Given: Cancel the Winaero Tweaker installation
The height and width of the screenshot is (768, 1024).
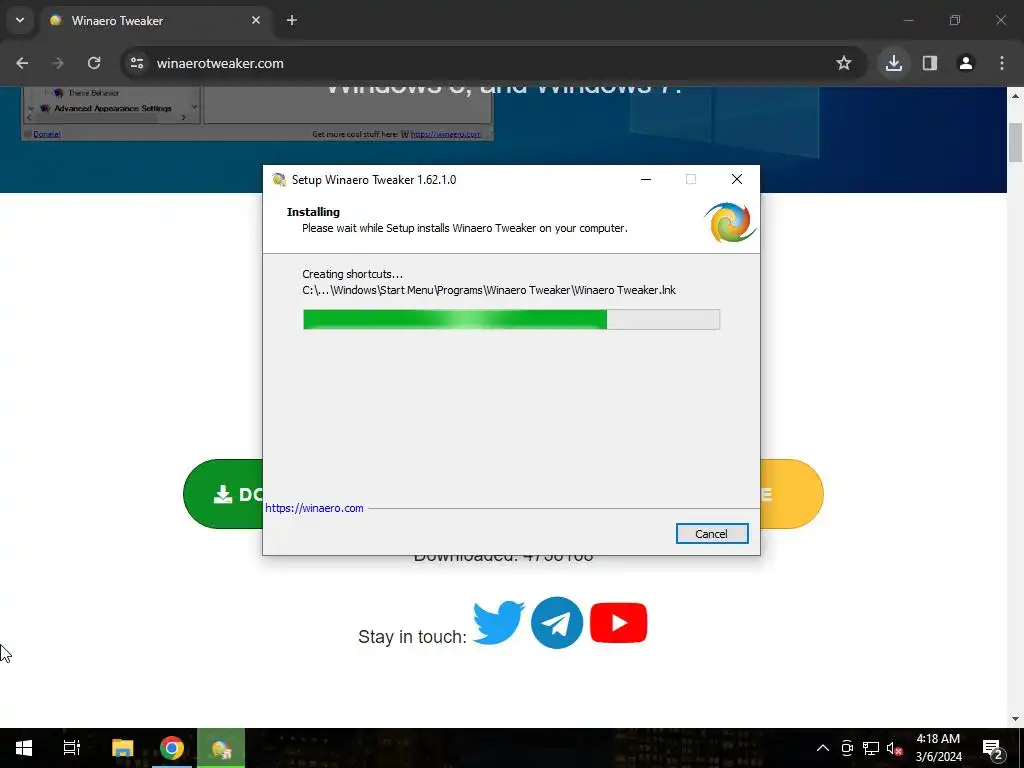Looking at the screenshot, I should pyautogui.click(x=712, y=534).
